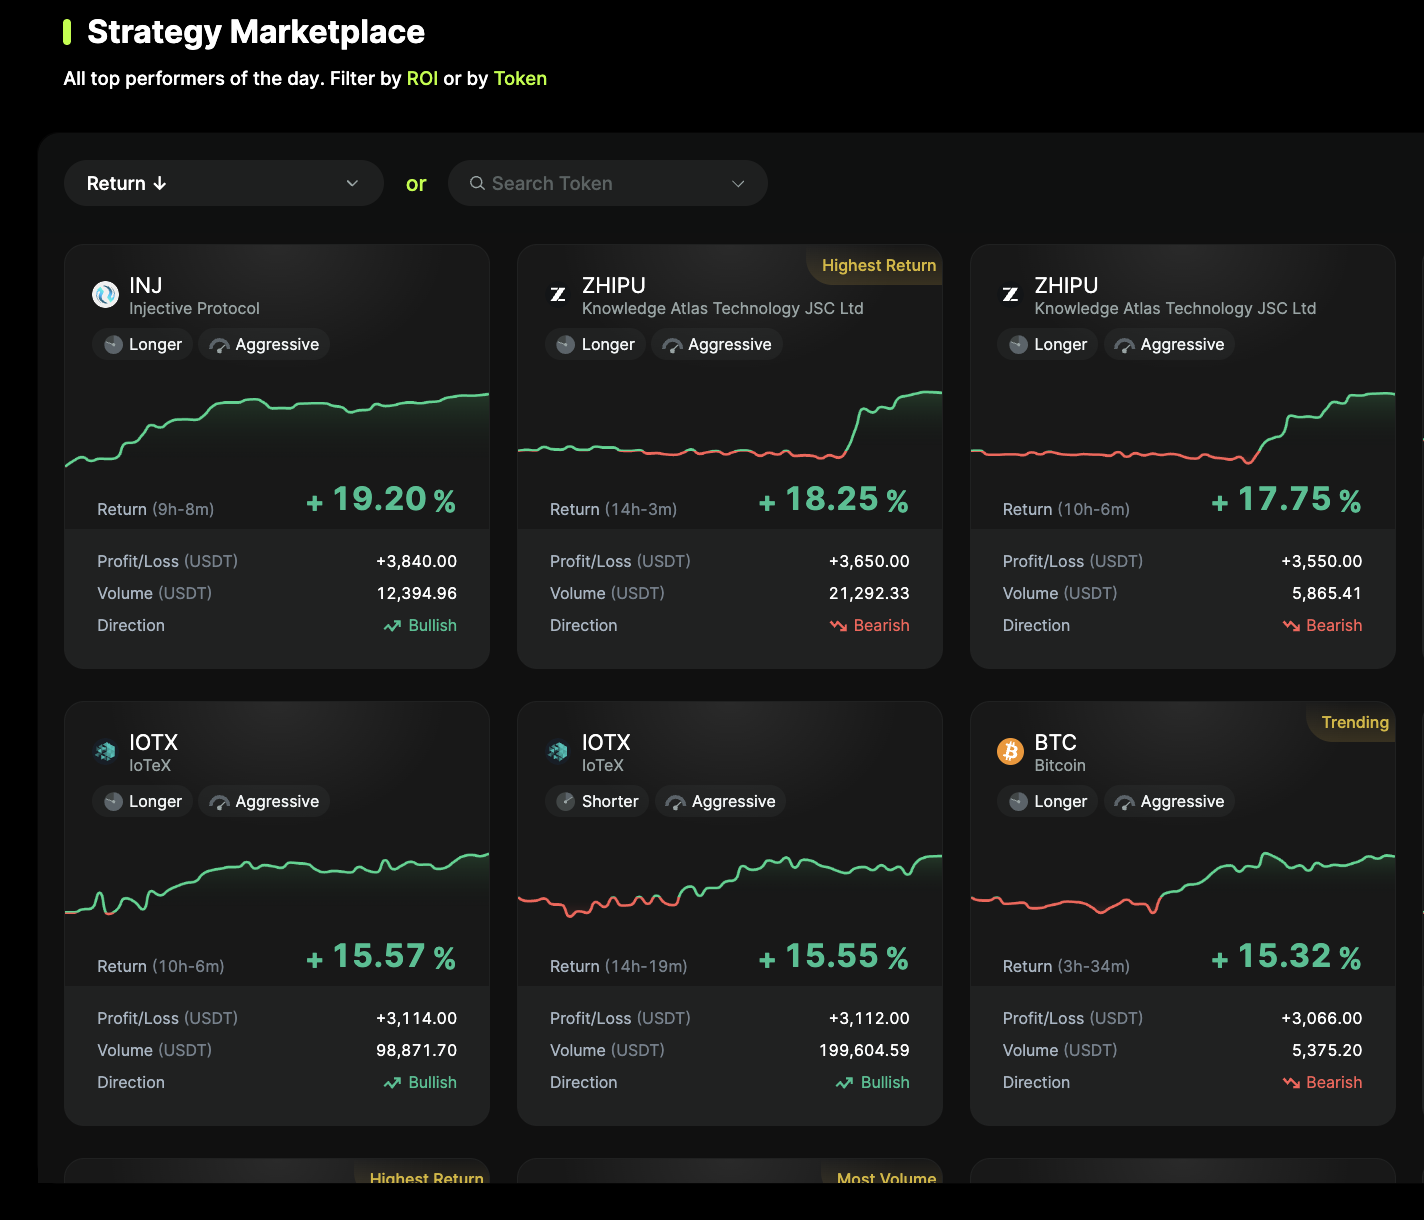Click the 21,292.33 volume value
Viewport: 1424px width, 1220px height.
click(x=869, y=594)
